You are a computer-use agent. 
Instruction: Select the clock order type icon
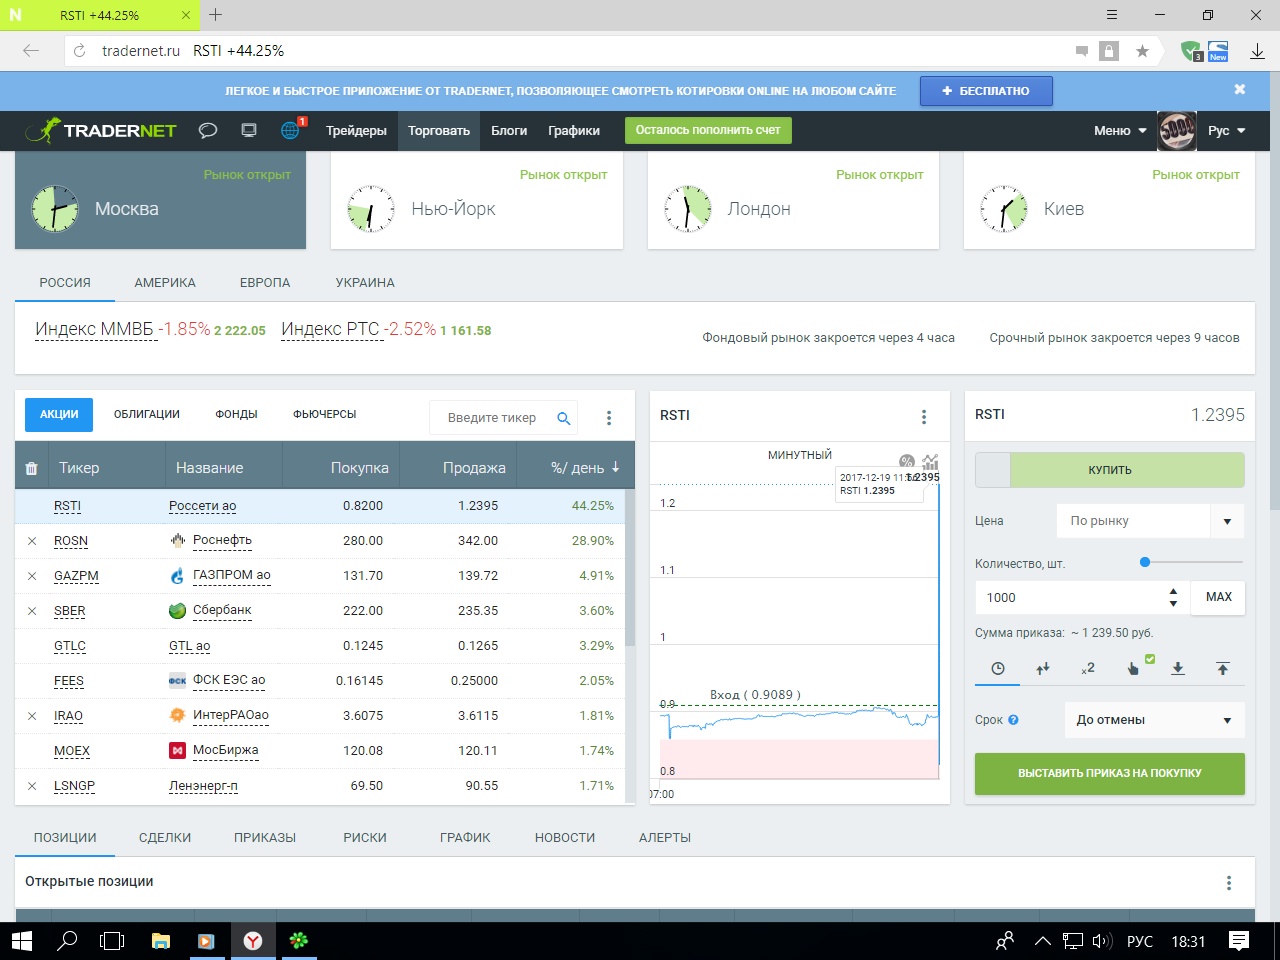tap(998, 668)
